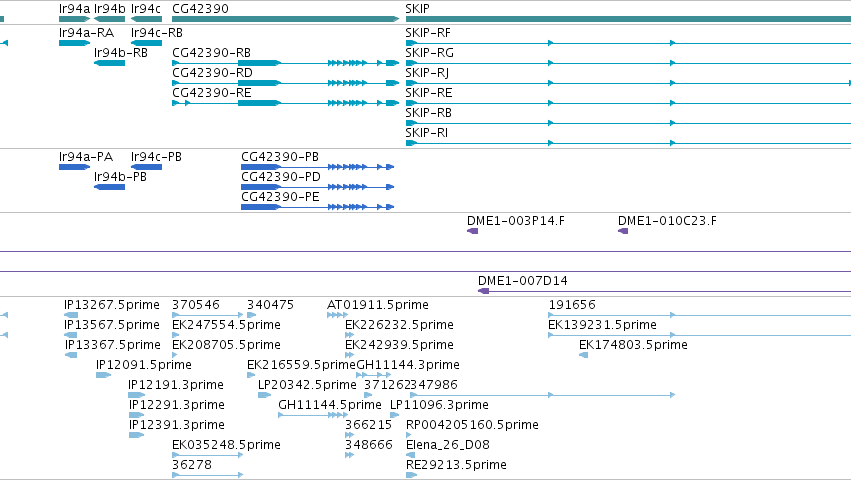The image size is (851, 480).
Task: Select protein Ir94b-PB
Action: coord(109,187)
